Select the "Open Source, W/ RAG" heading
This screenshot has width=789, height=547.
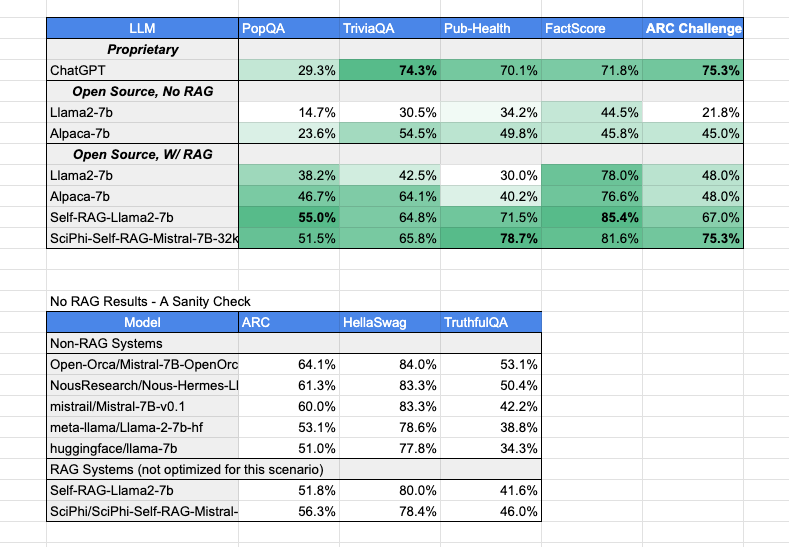[143, 154]
